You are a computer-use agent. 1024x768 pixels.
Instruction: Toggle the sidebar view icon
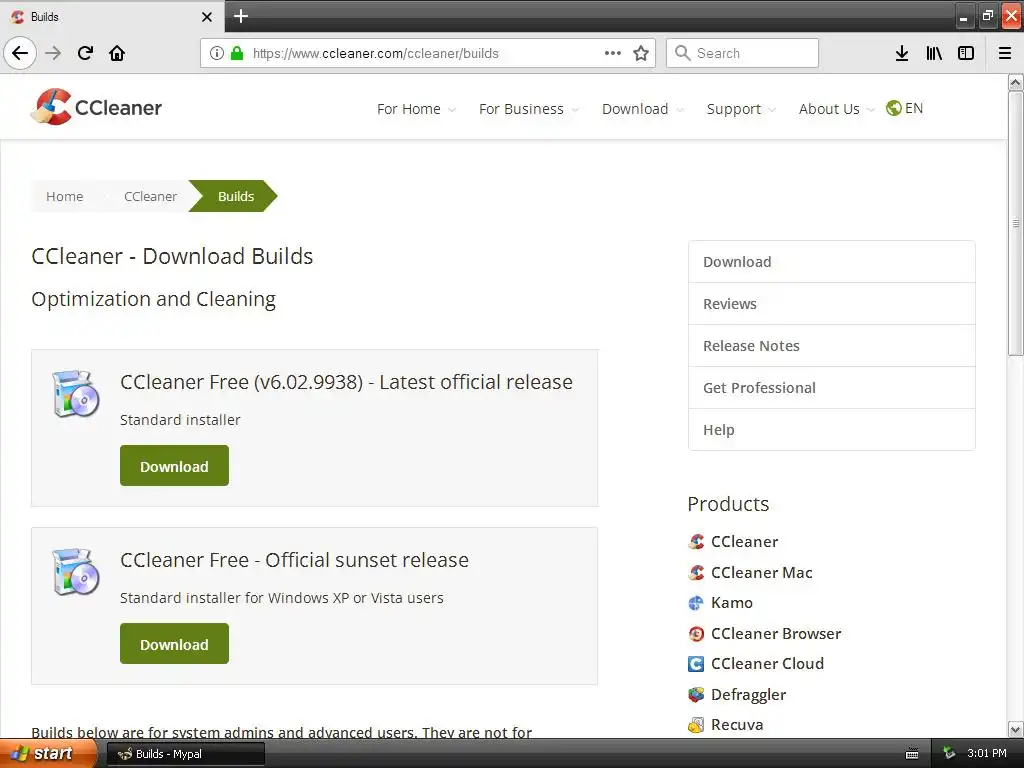tap(966, 53)
